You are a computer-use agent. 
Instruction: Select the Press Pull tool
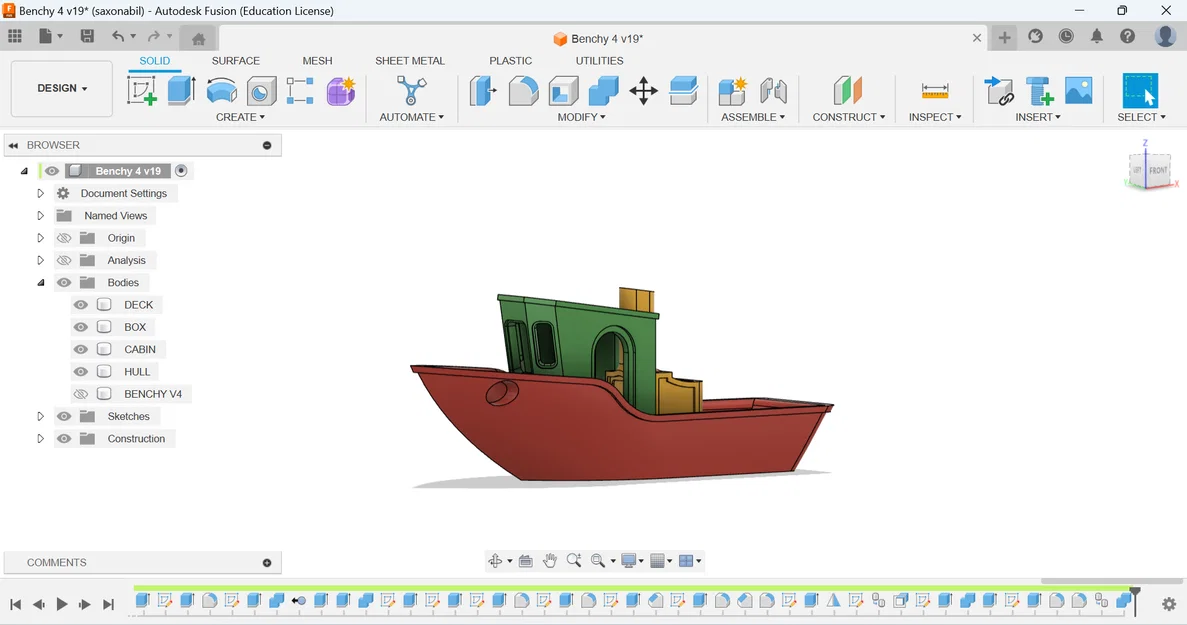pos(483,90)
